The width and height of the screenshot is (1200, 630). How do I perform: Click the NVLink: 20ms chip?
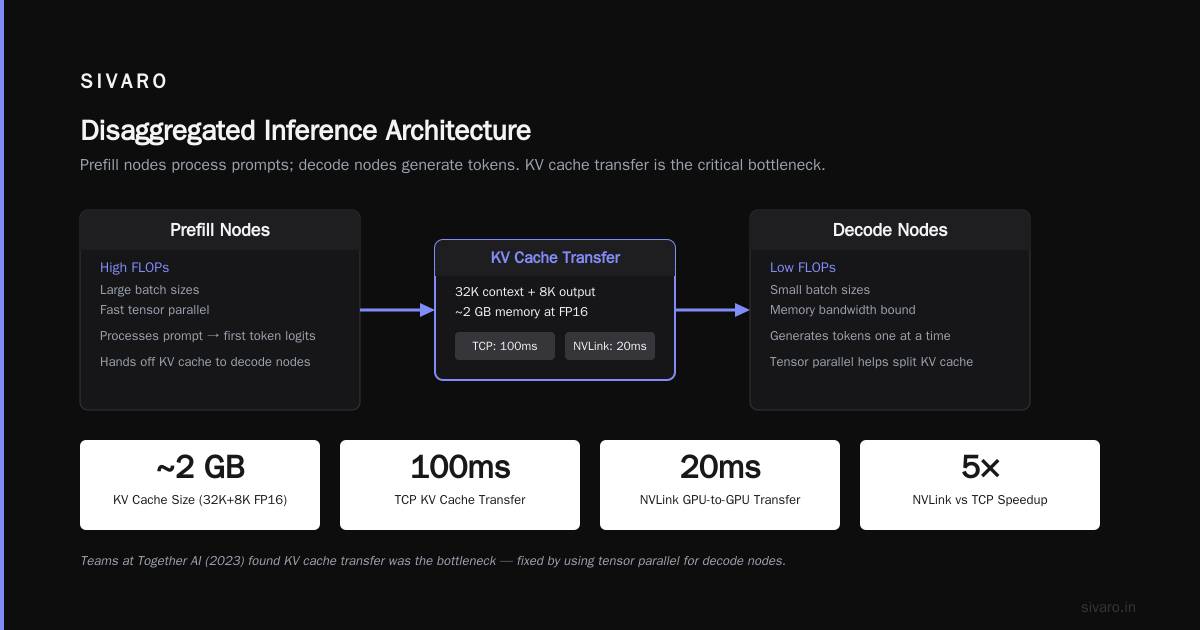[x=610, y=346]
